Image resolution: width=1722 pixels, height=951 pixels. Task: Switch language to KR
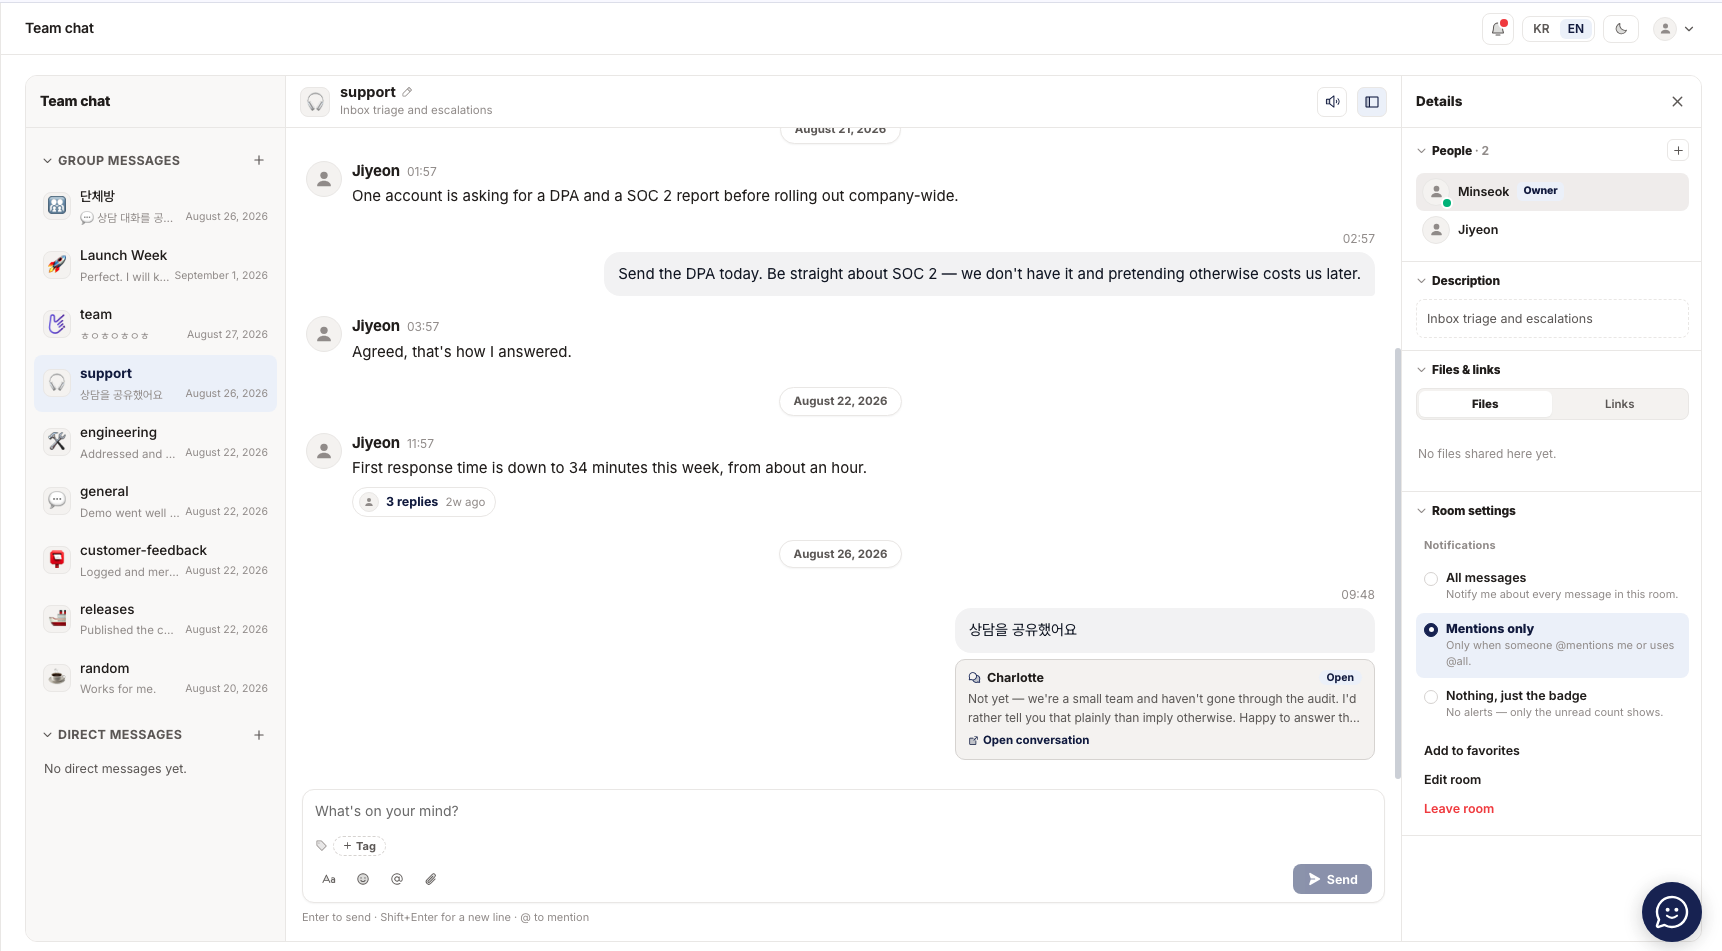pos(1541,29)
